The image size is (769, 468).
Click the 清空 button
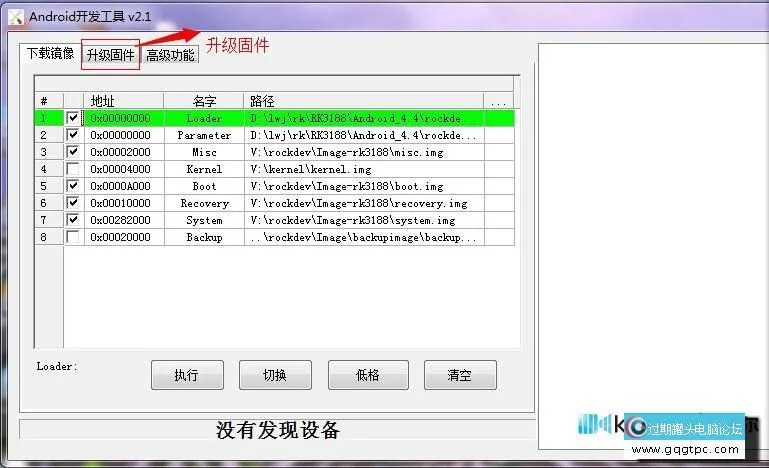click(460, 375)
